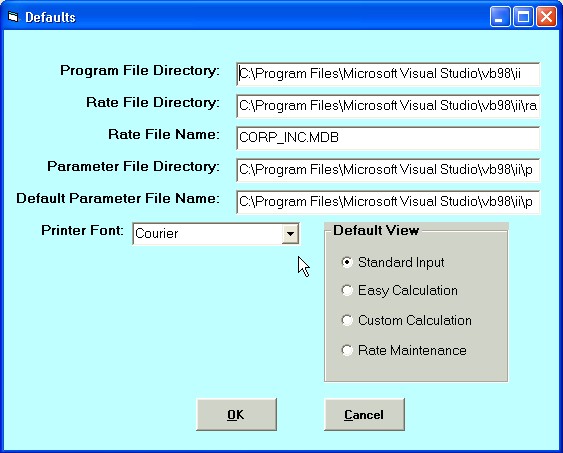
Task: Click the Defaults window icon in title bar
Action: [13, 17]
